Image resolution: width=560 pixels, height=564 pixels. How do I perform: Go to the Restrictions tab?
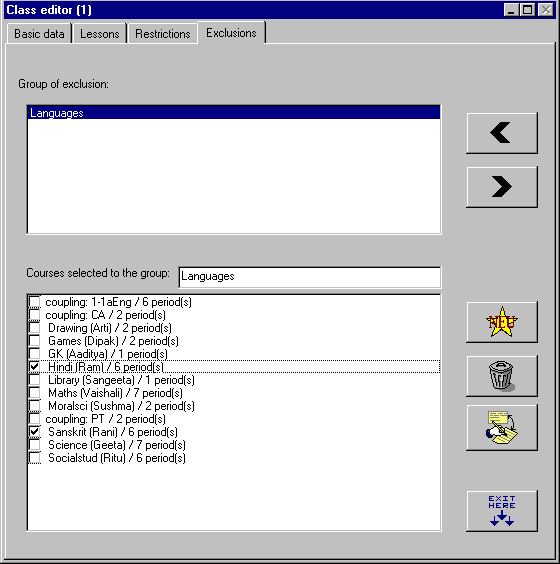tap(163, 34)
